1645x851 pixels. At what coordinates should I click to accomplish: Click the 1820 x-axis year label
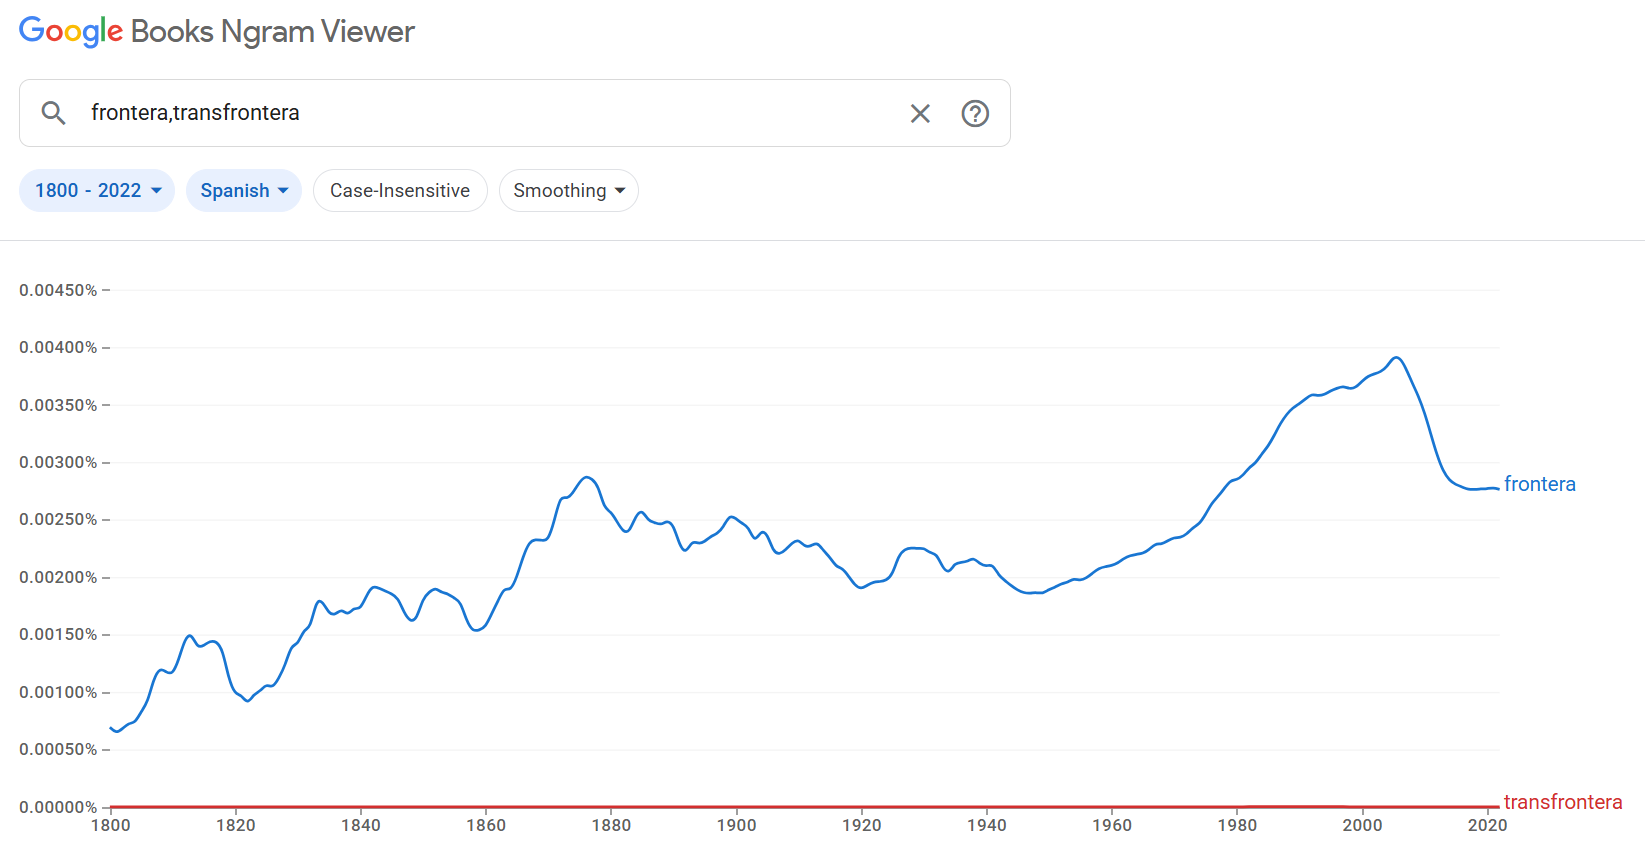(x=236, y=825)
